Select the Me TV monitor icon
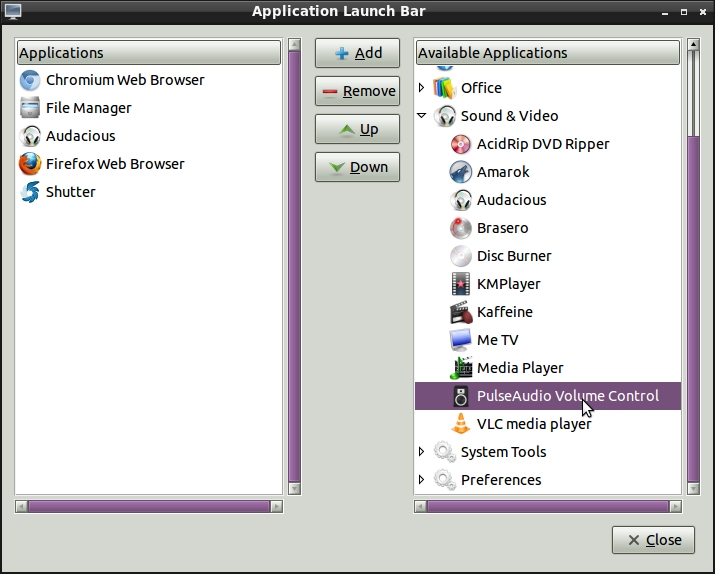Viewport: 715px width, 574px height. 461,340
